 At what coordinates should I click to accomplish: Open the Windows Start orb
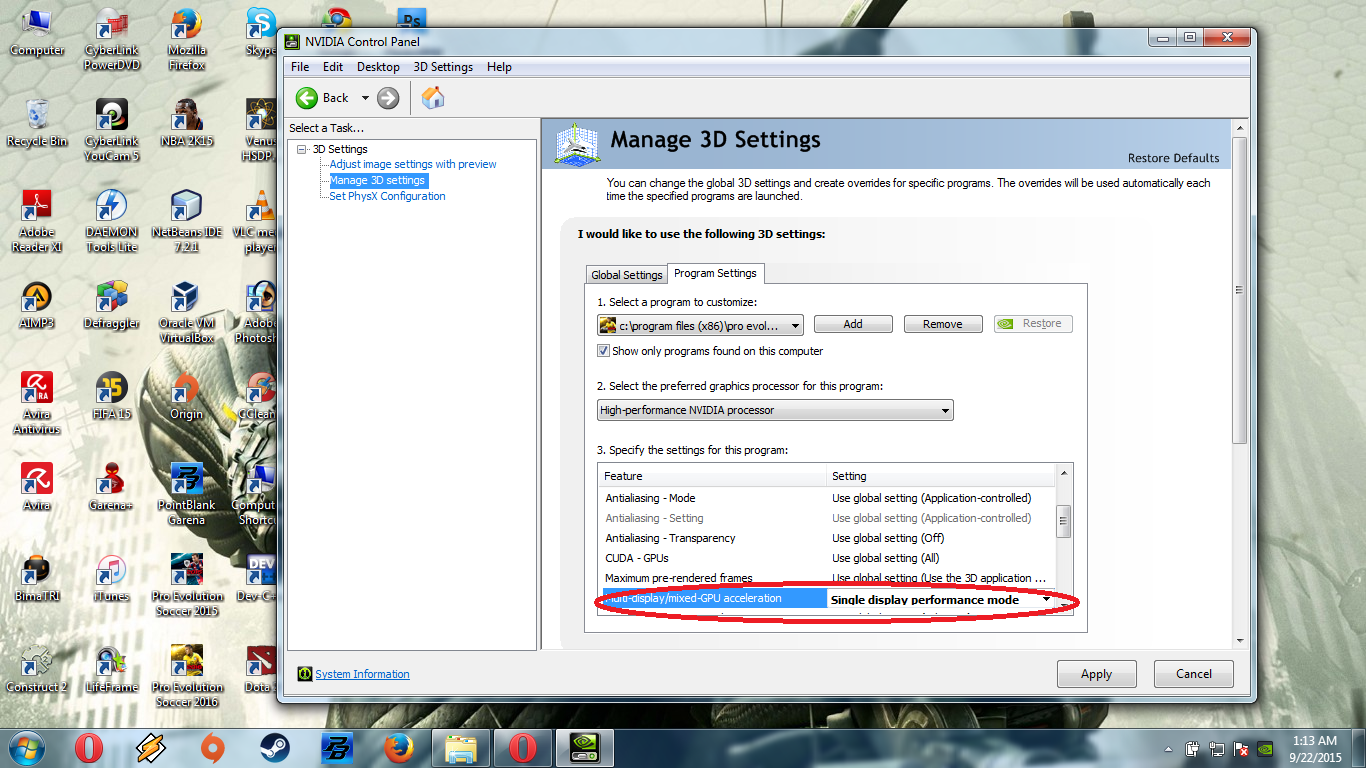point(27,747)
